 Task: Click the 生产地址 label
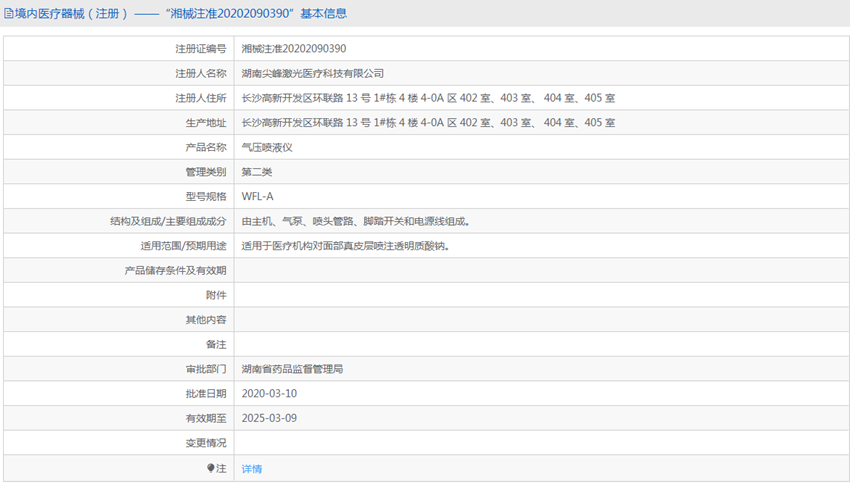click(206, 122)
